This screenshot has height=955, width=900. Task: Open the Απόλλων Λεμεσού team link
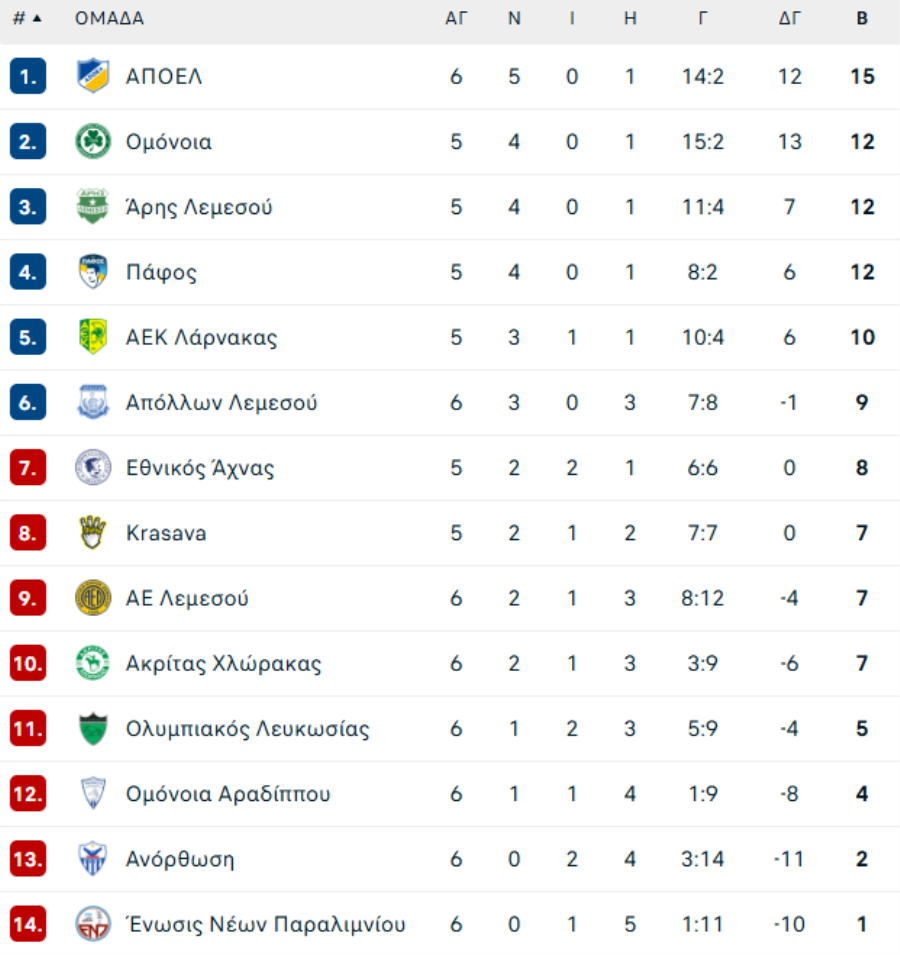coord(221,403)
